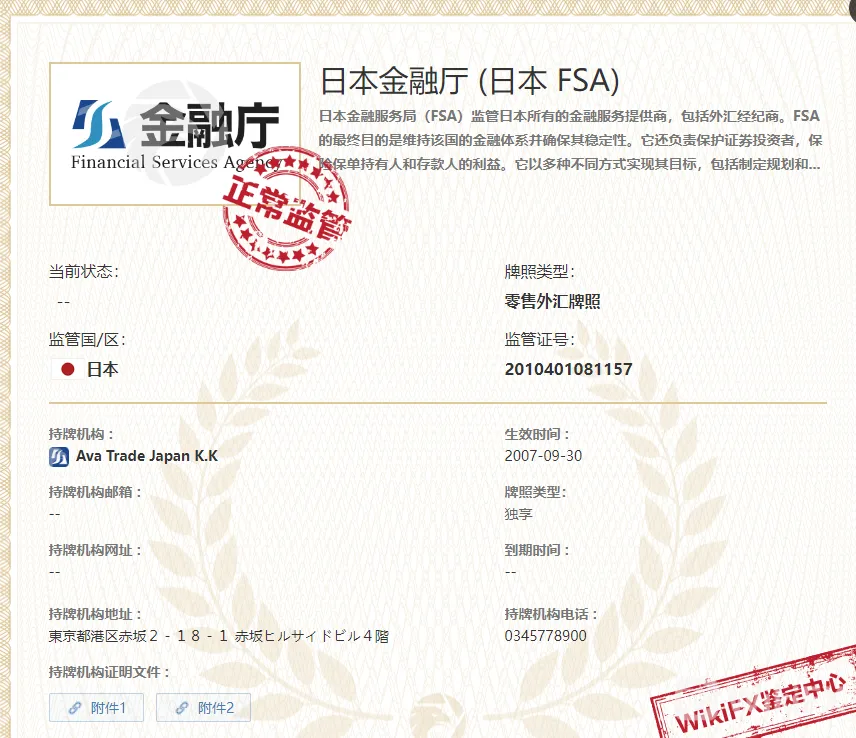Screen dimensions: 856x738
Task: Click the 日本金融厅 (日本 FSA) heading
Action: tap(469, 81)
